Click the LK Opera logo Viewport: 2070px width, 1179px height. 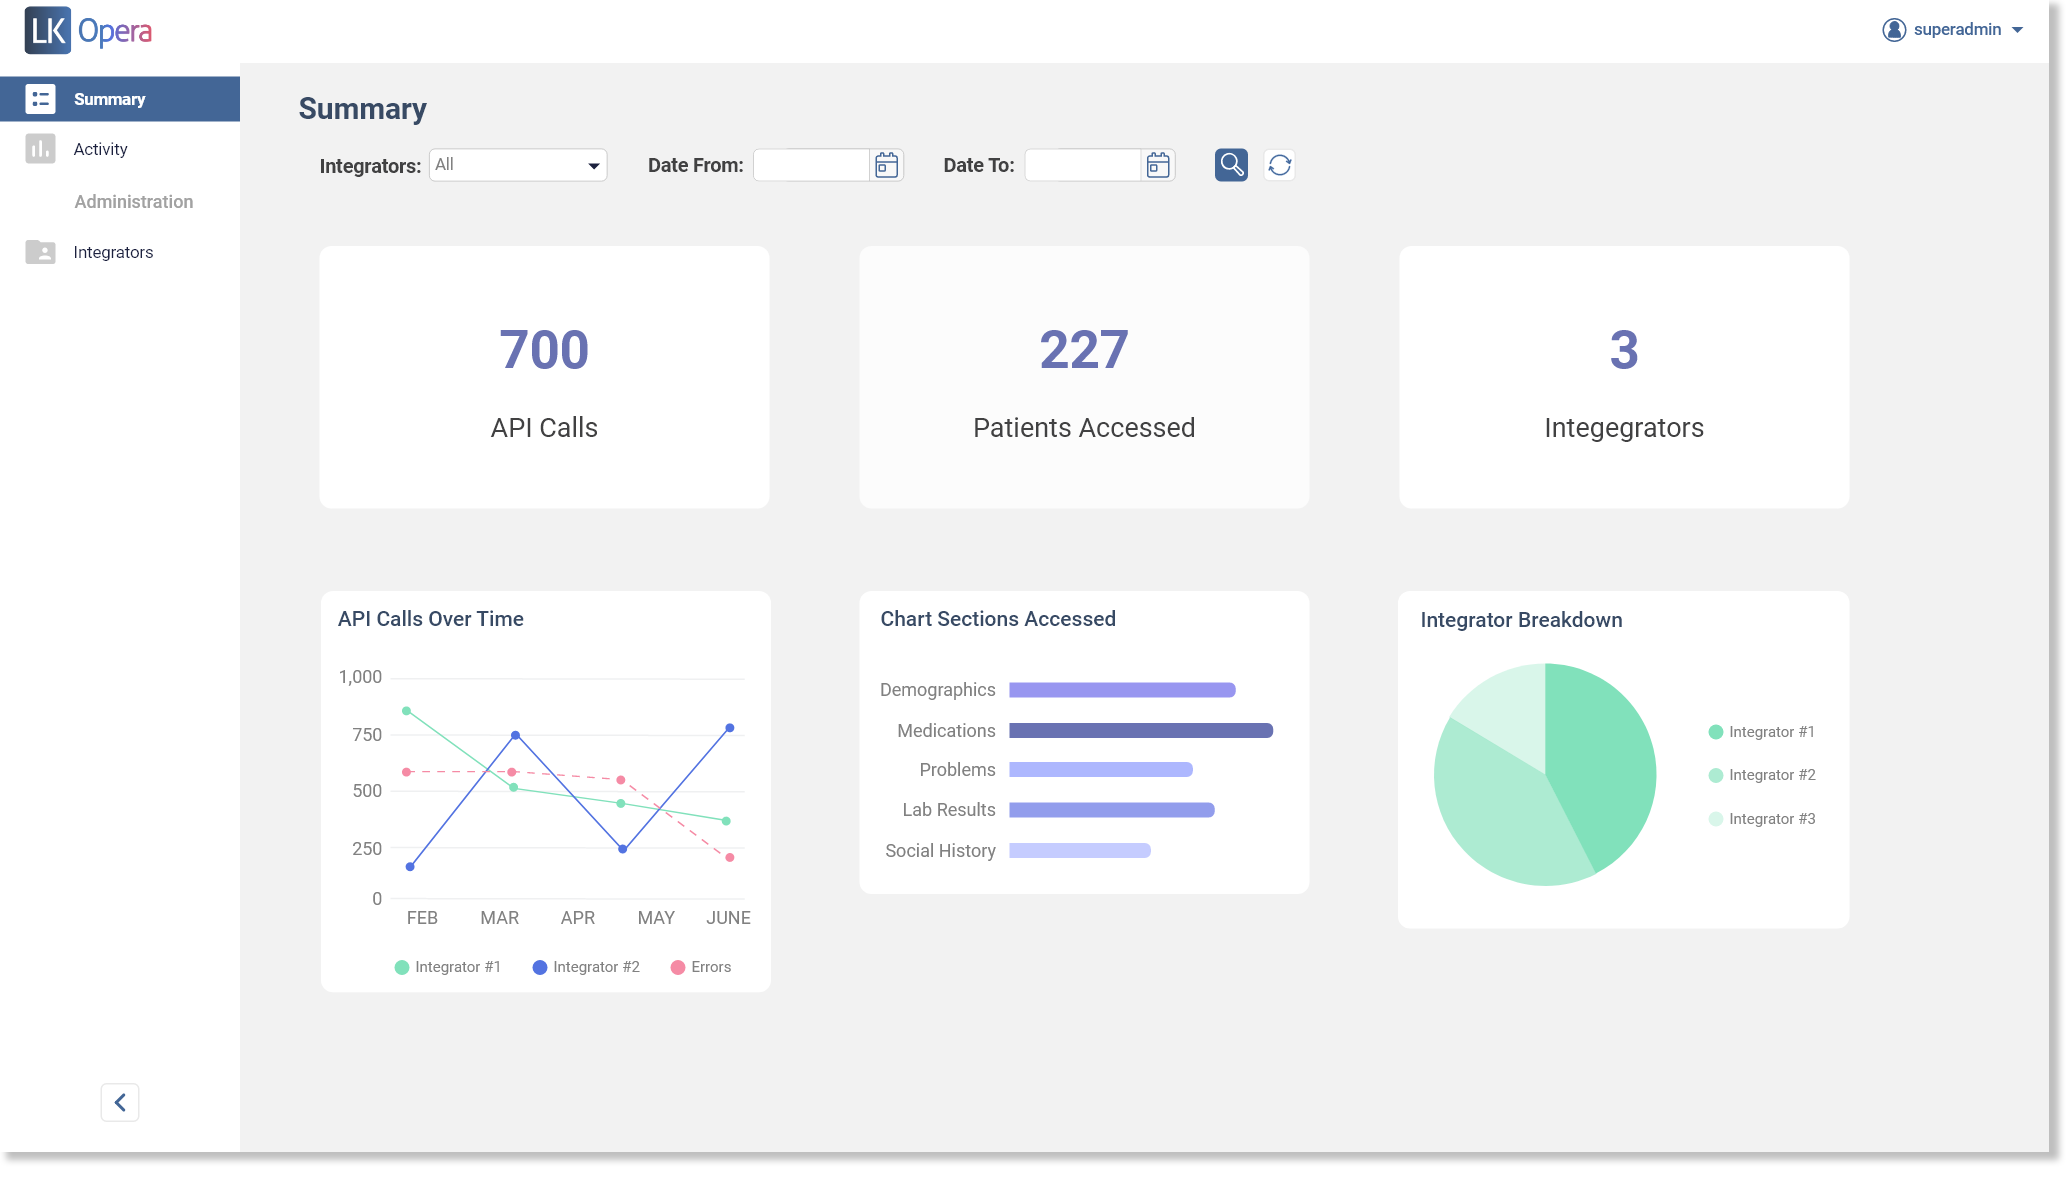[x=88, y=31]
